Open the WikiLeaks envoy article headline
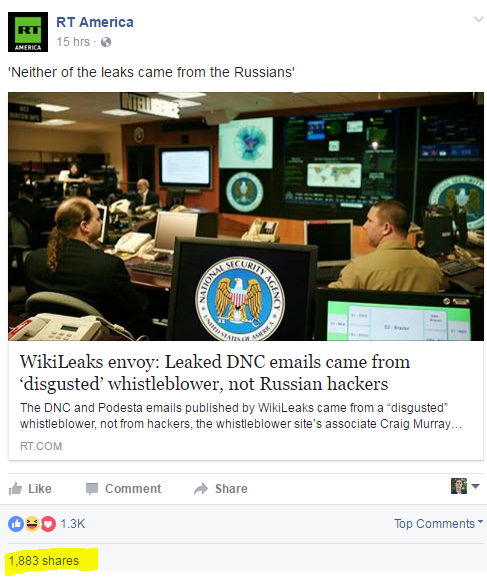This screenshot has height=577, width=487. tap(215, 372)
